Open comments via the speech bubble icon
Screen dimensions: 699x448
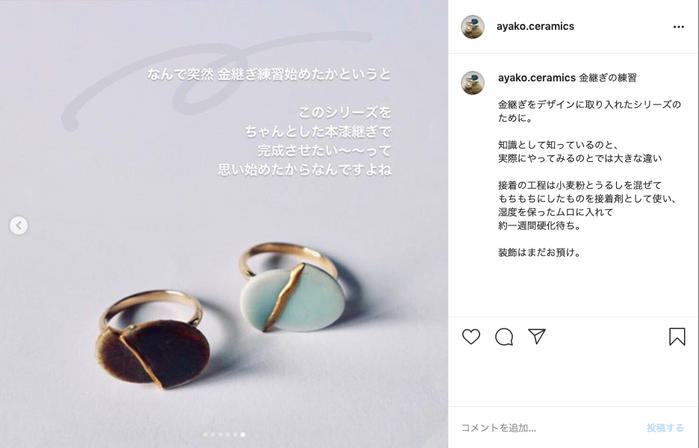[x=504, y=337]
